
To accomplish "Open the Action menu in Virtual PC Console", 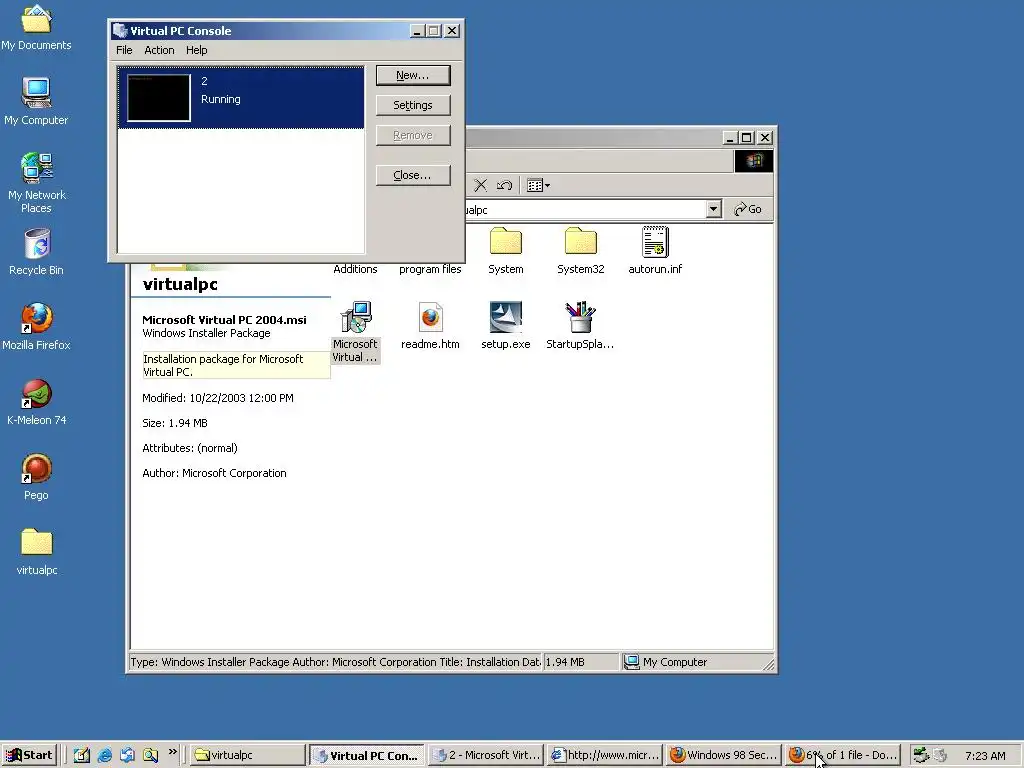I will pyautogui.click(x=159, y=50).
